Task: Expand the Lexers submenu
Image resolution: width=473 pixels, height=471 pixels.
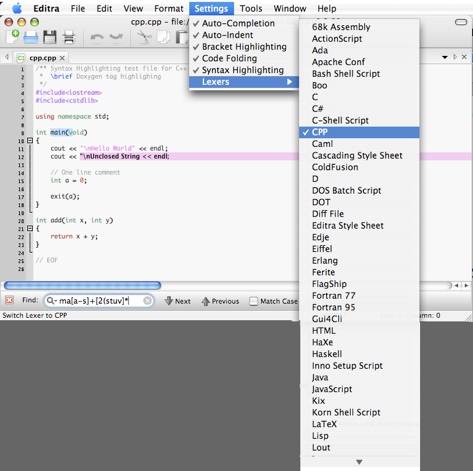Action: point(244,82)
